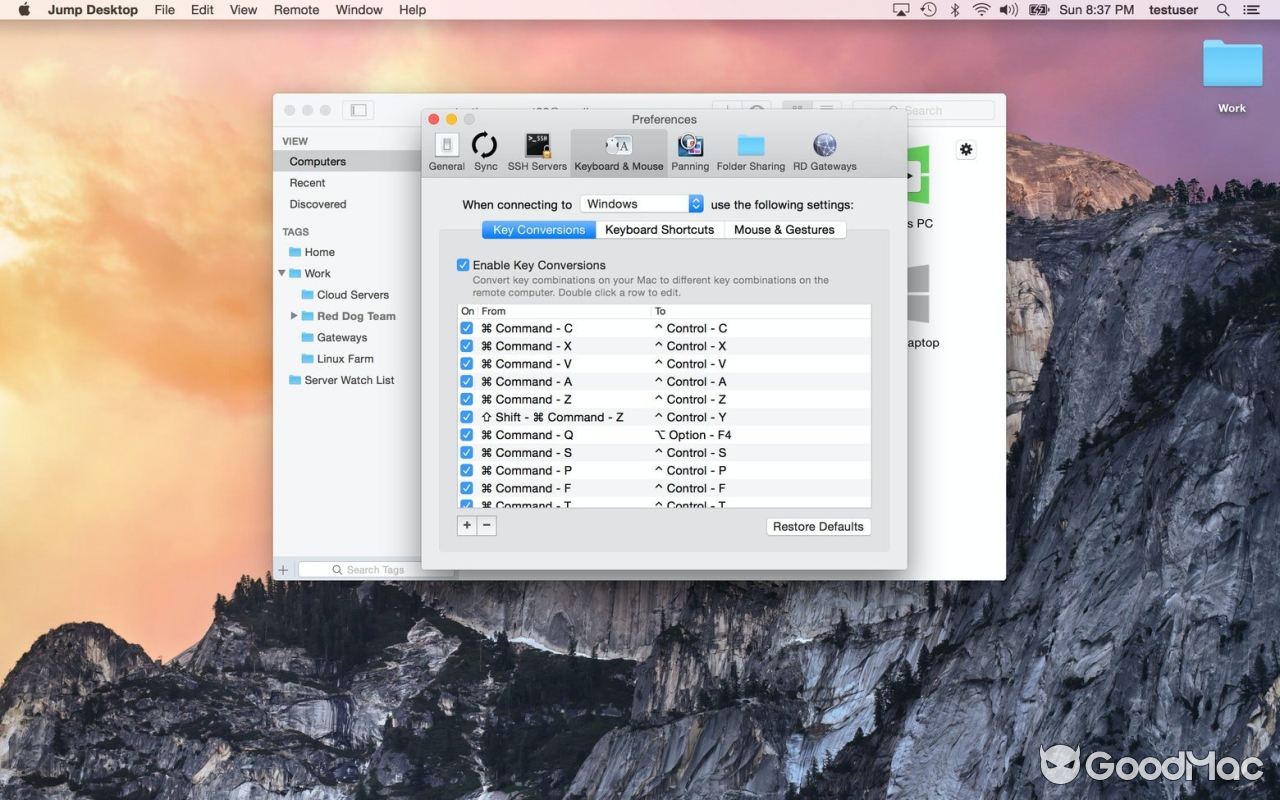The width and height of the screenshot is (1280, 800).
Task: Click the Restore Defaults button
Action: (x=818, y=526)
